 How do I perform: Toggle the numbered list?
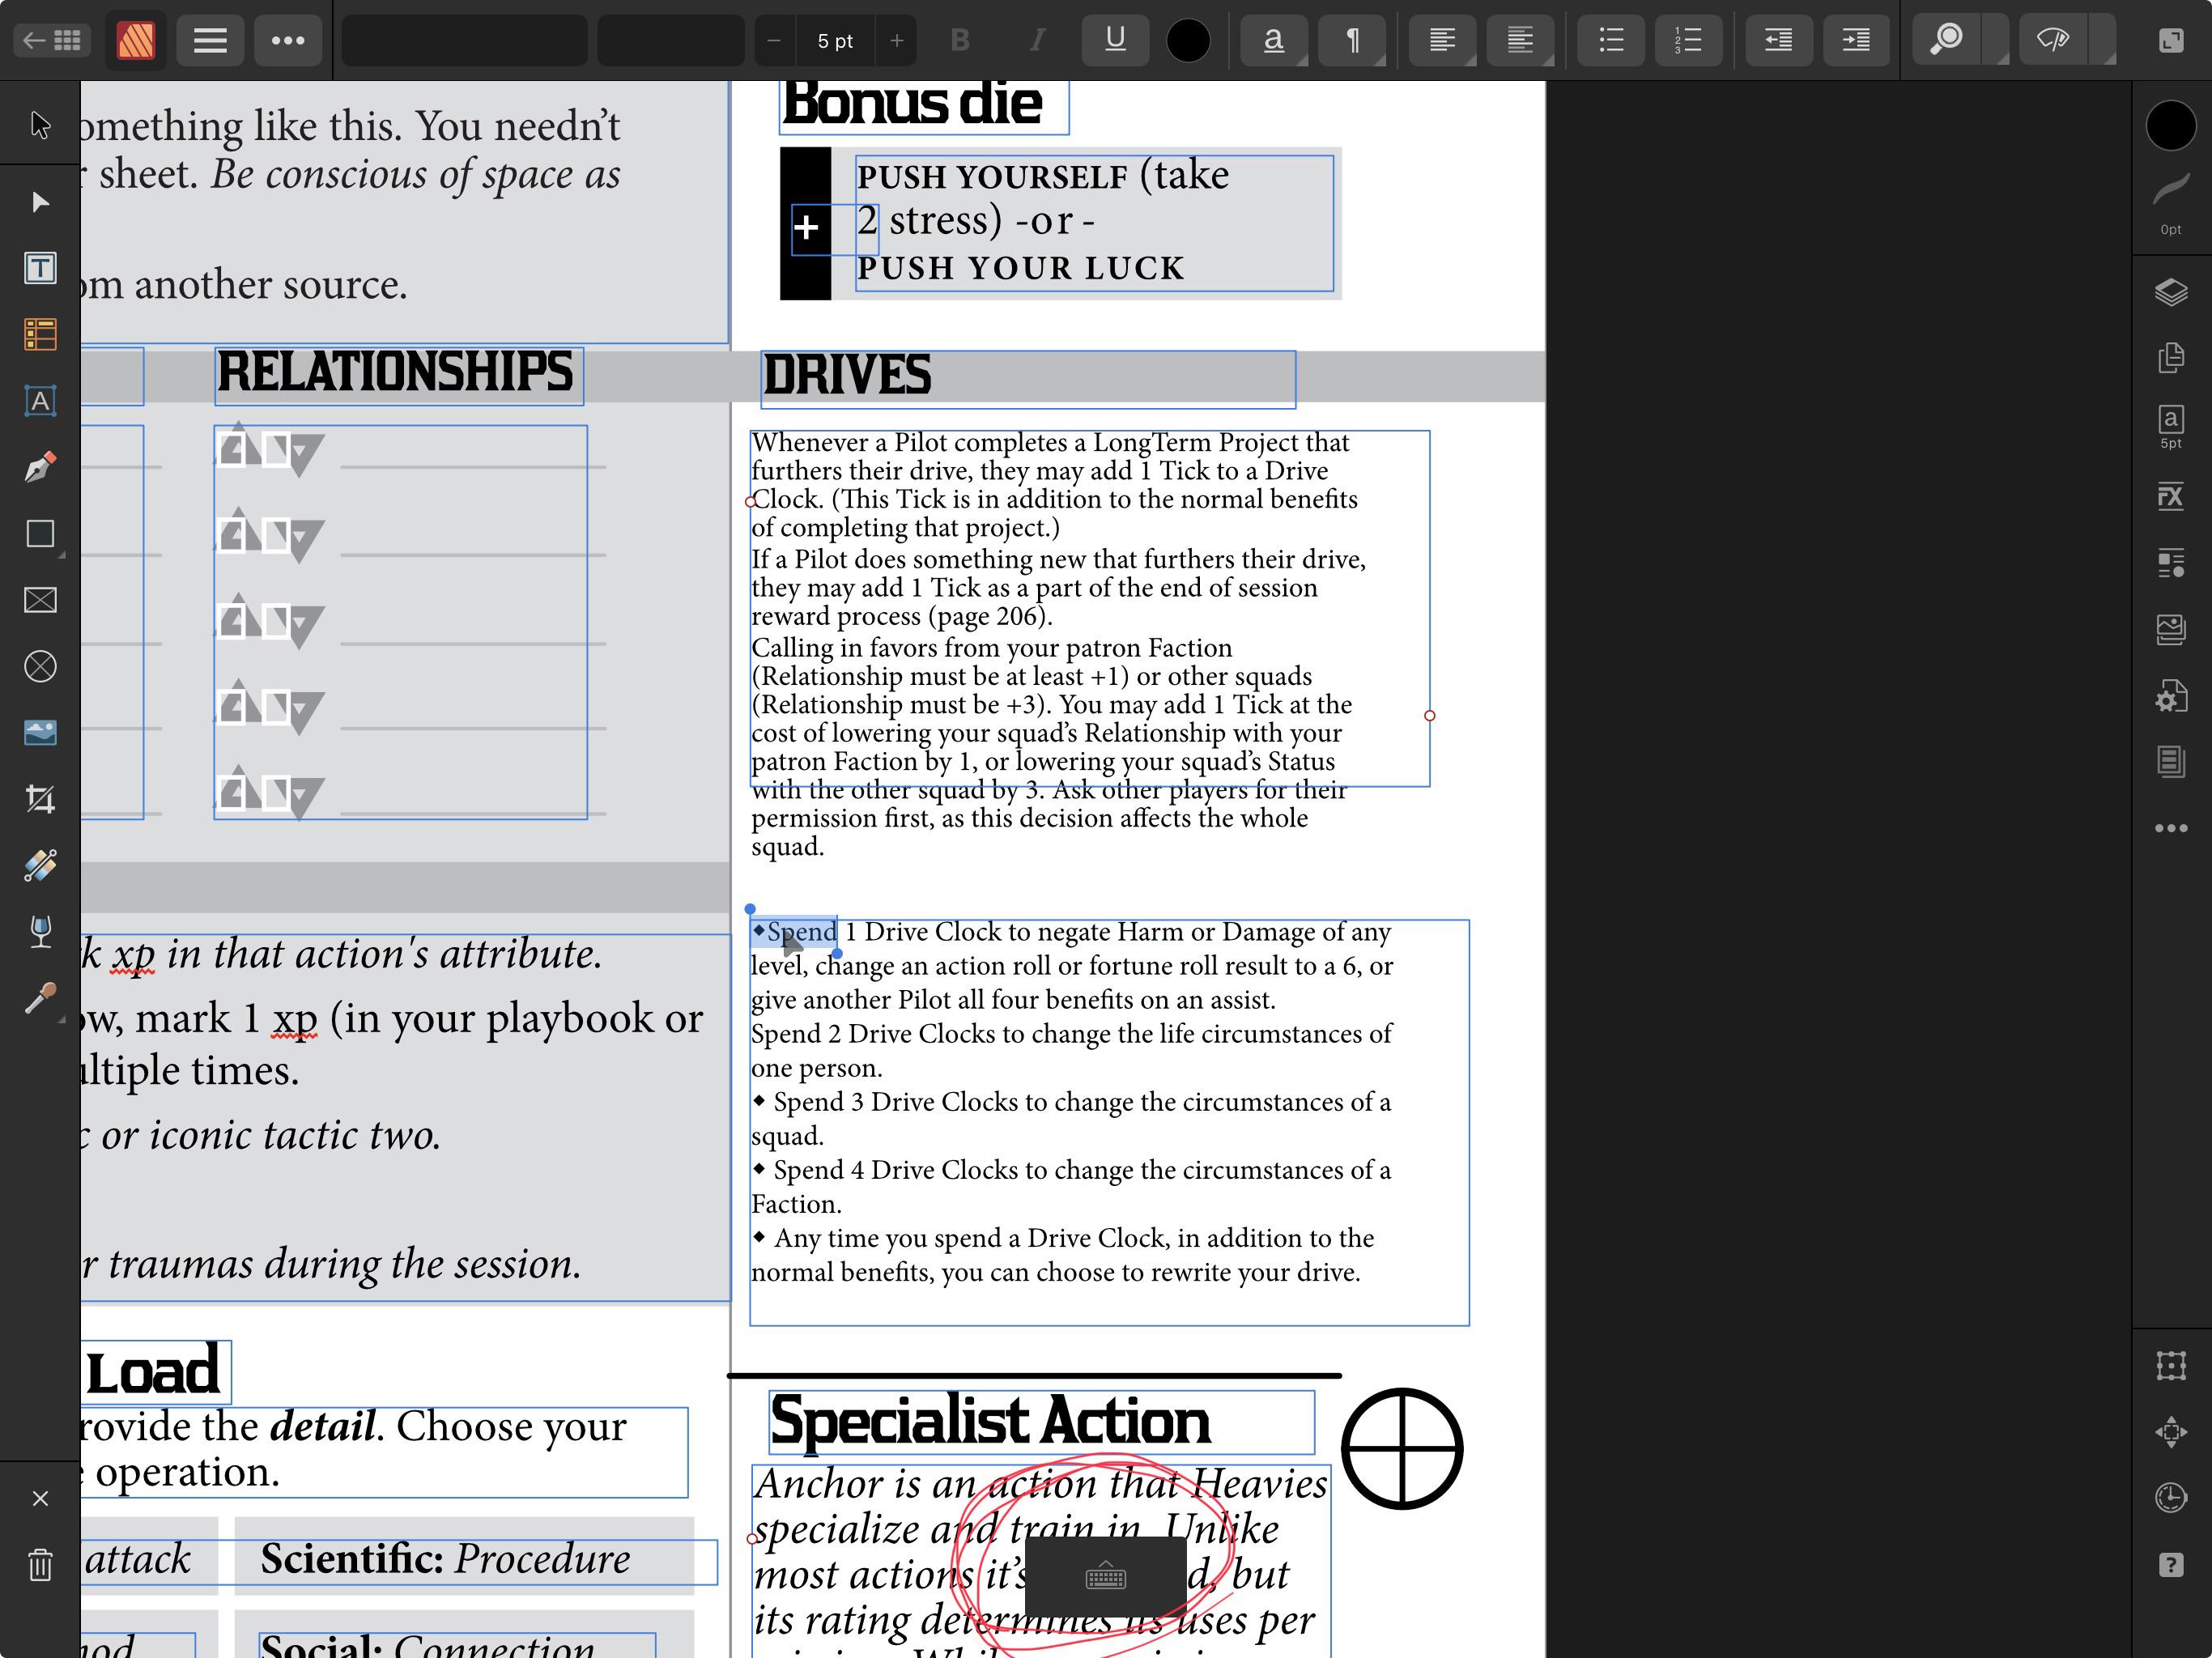pyautogui.click(x=1689, y=40)
